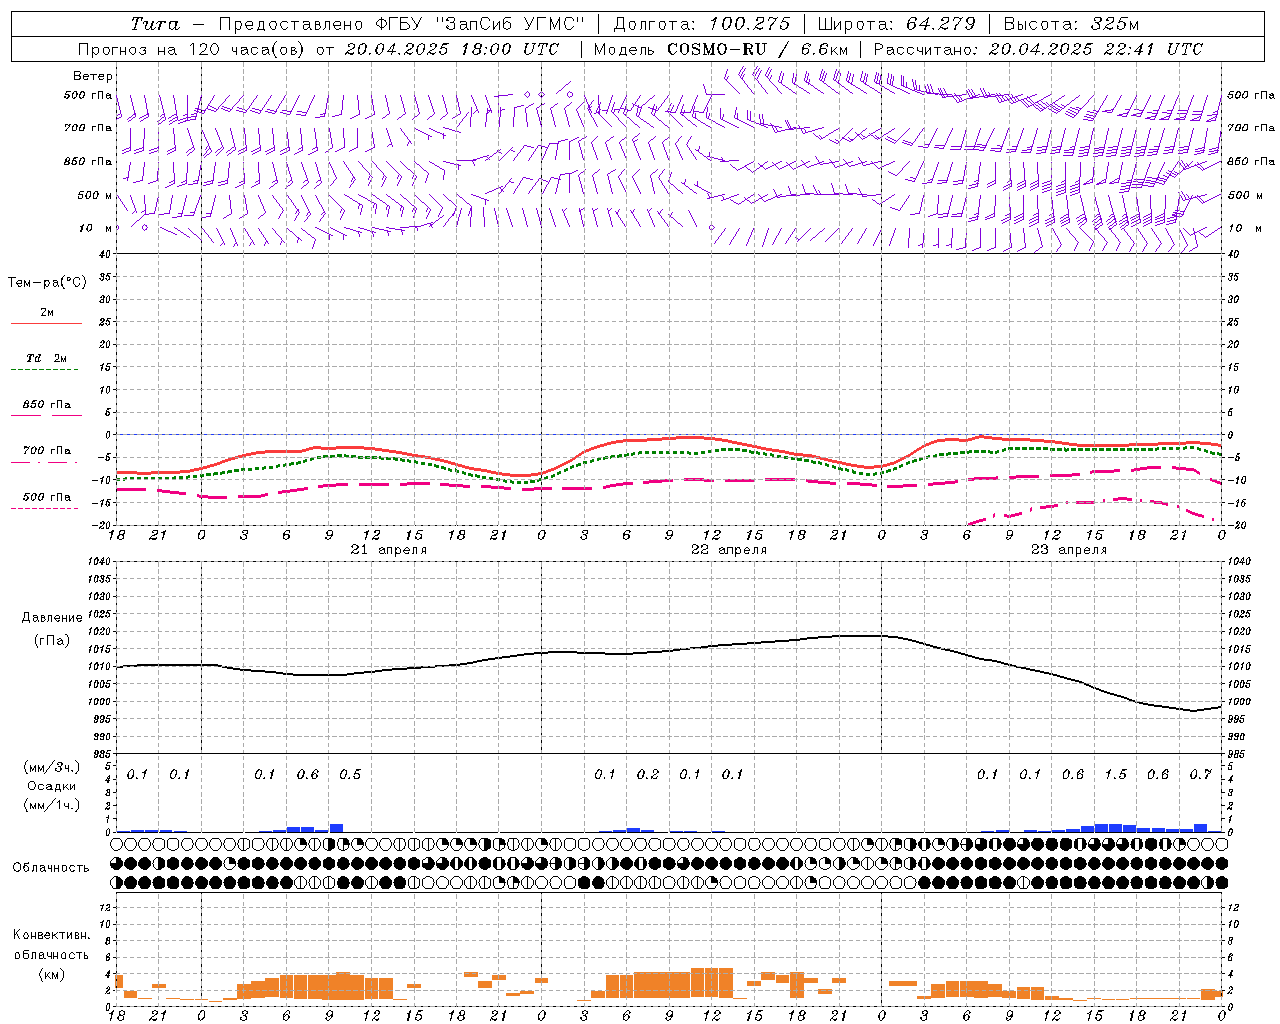Click the "(гПа)" unit under Давление

click(52, 640)
